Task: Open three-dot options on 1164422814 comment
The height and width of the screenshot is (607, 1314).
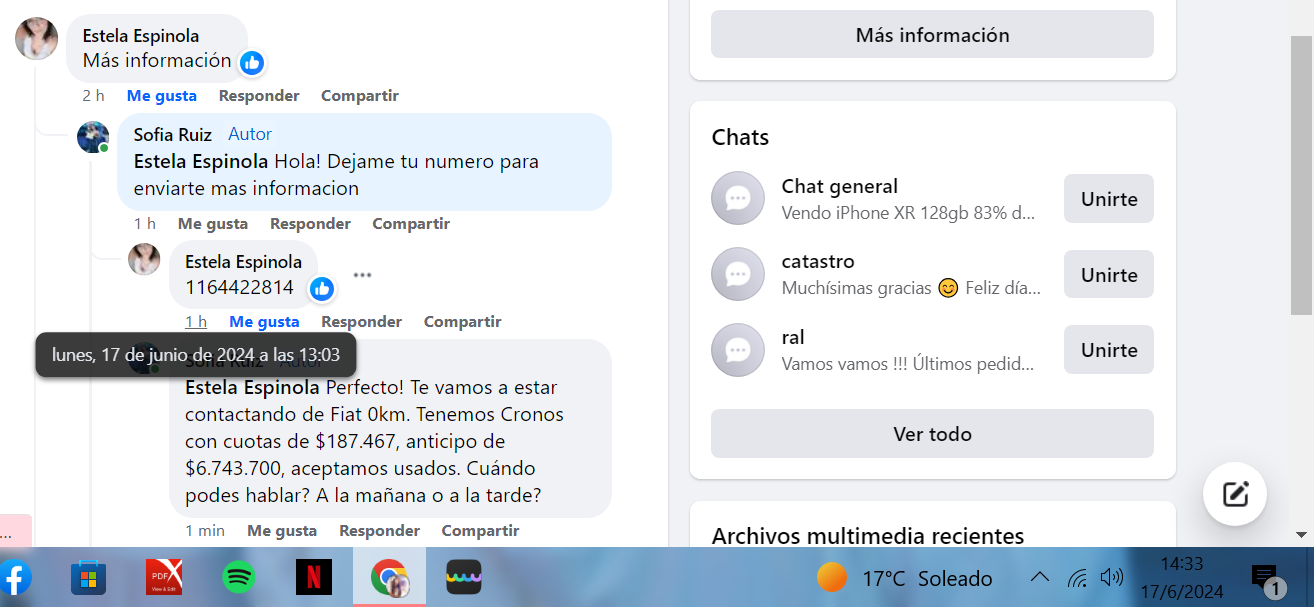Action: pos(362,274)
